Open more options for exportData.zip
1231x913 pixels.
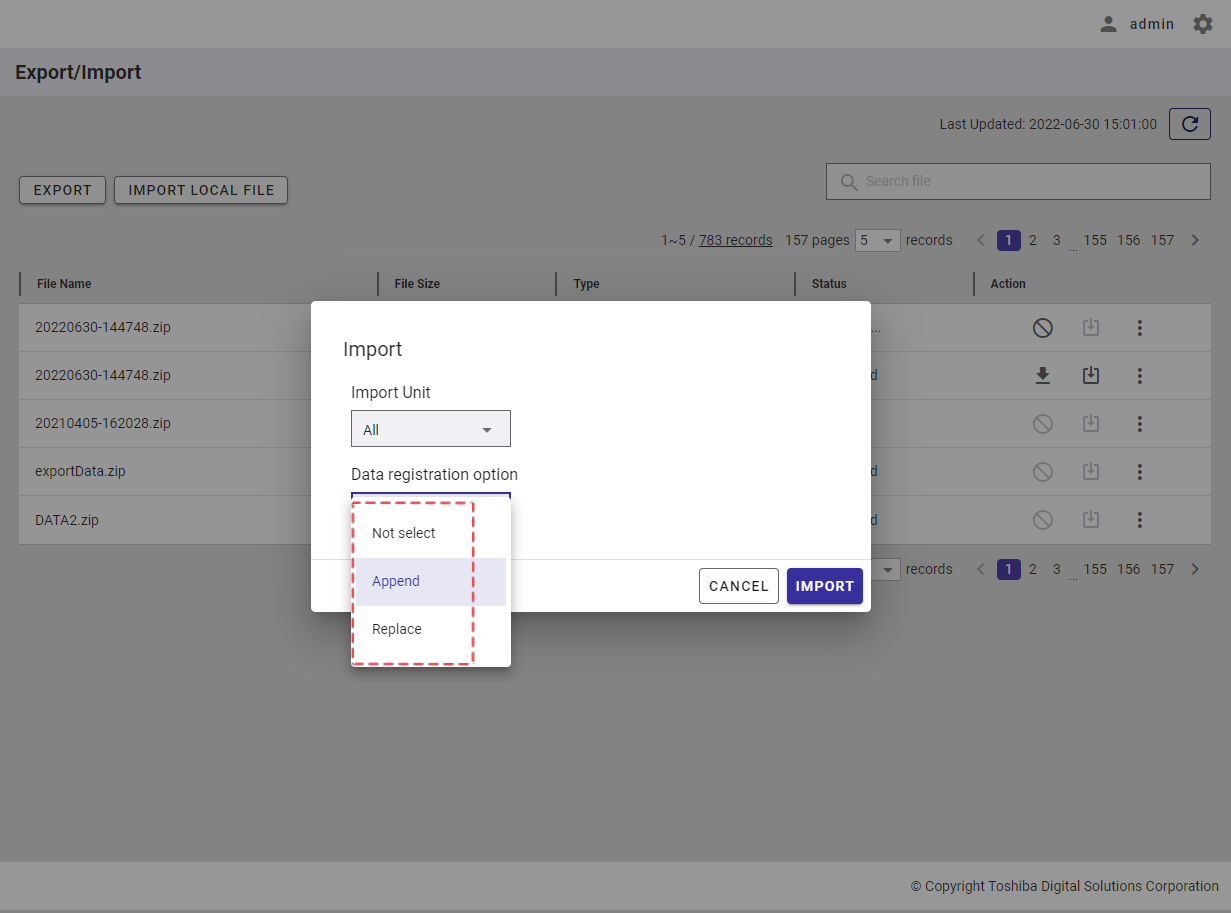pyautogui.click(x=1139, y=472)
